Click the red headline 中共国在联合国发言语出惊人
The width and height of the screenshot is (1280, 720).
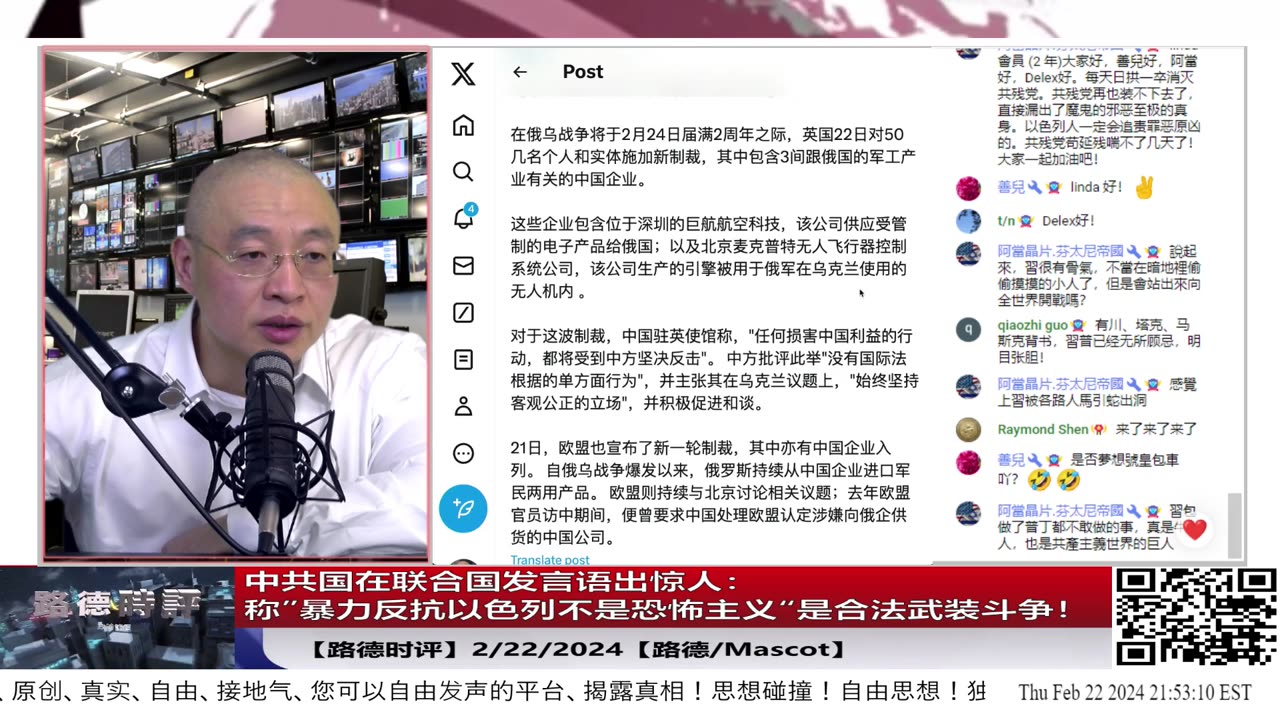[x=491, y=582]
